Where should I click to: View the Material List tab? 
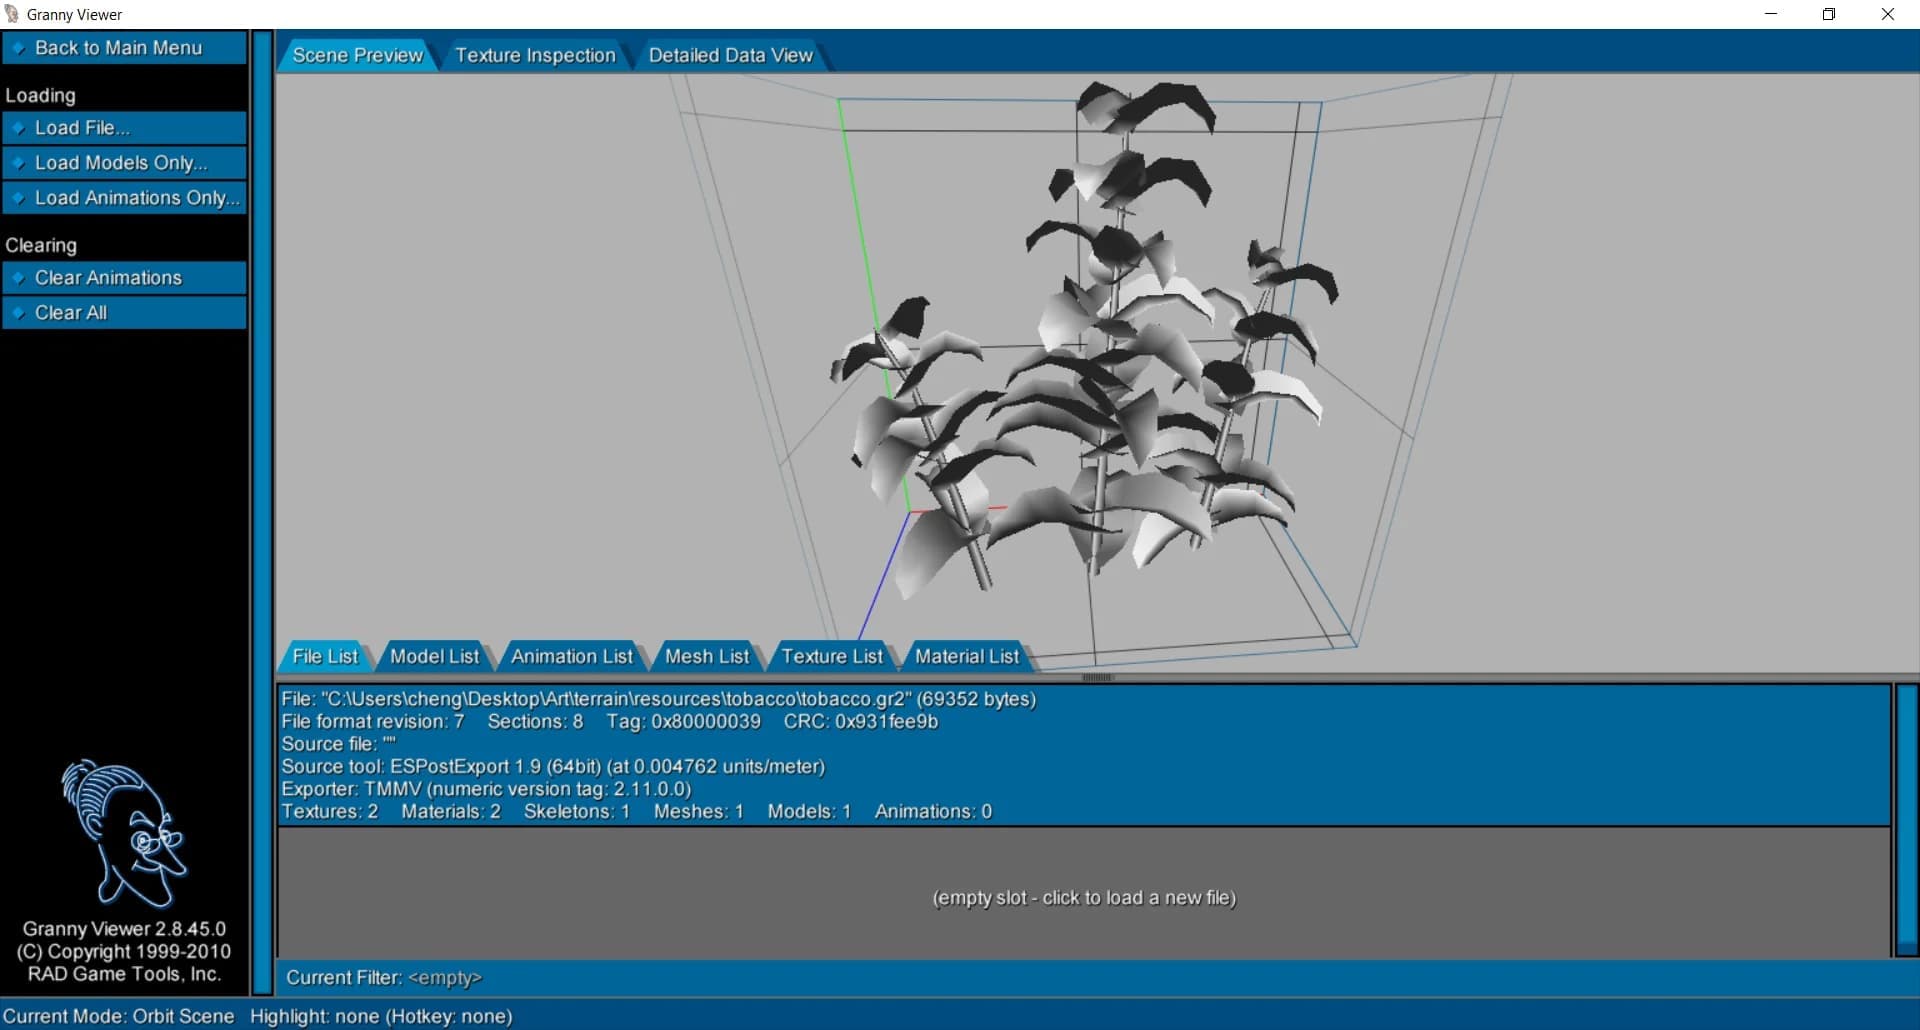[x=967, y=656]
